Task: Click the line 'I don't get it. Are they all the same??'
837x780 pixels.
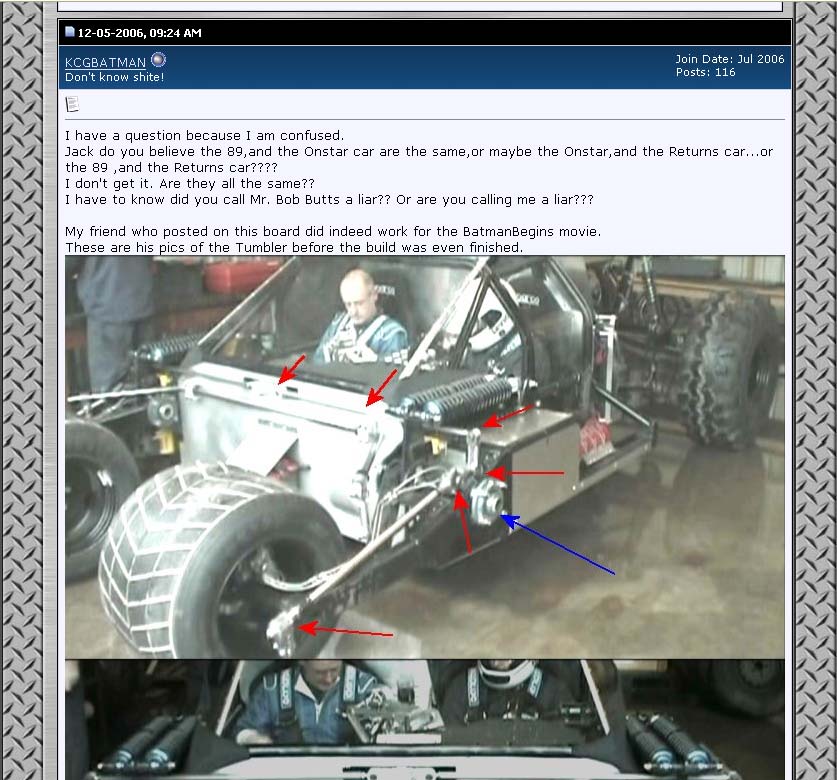Action: pyautogui.click(x=190, y=184)
